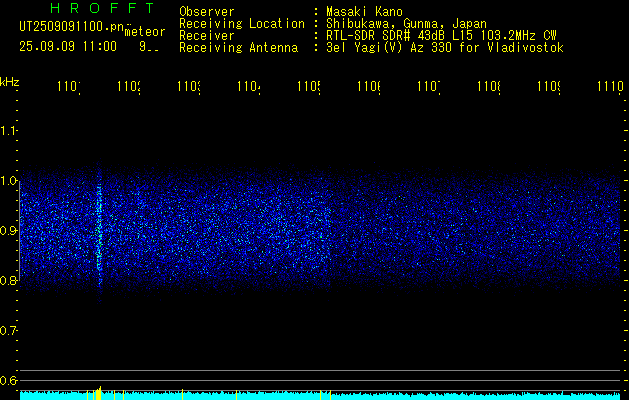Select the file name UT2509091100.pn
The width and height of the screenshot is (629, 400).
72,27
